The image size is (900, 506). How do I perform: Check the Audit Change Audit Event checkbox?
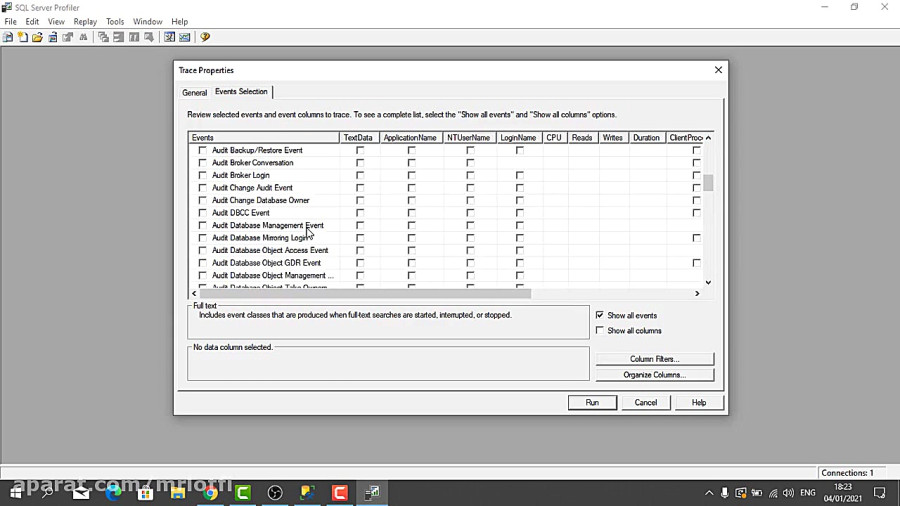click(x=203, y=188)
